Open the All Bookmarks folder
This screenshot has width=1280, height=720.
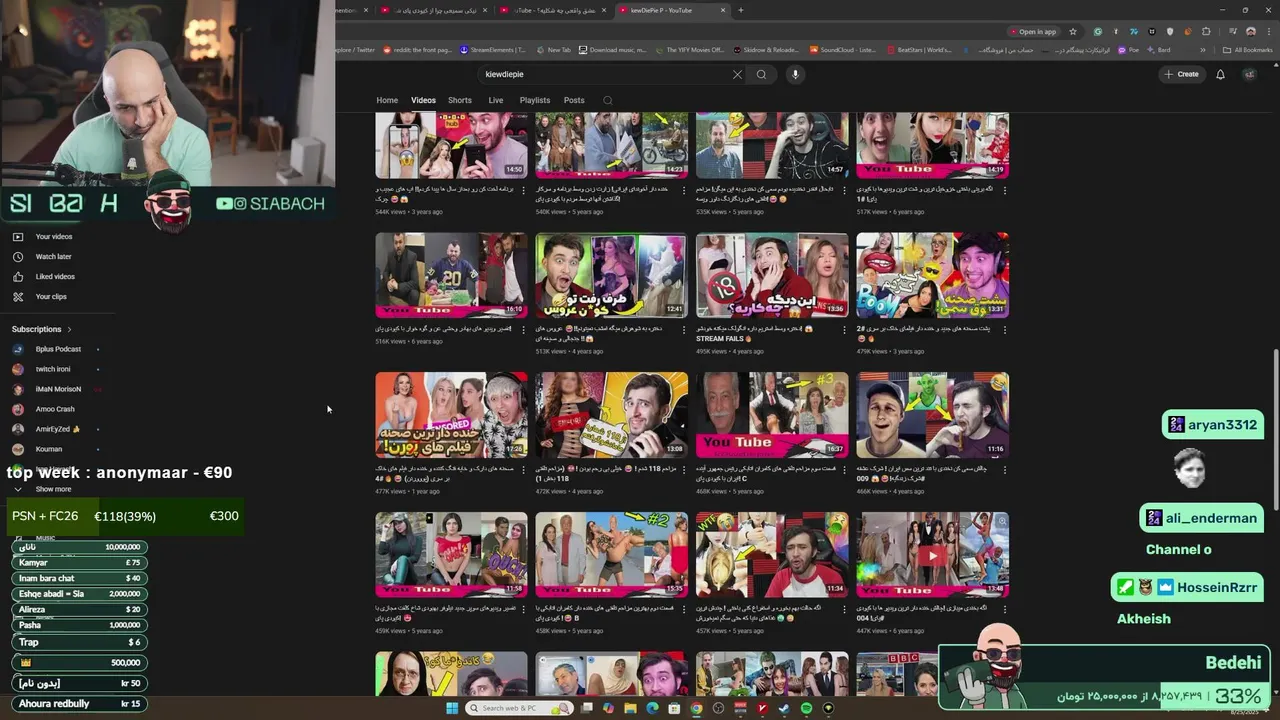(1247, 50)
